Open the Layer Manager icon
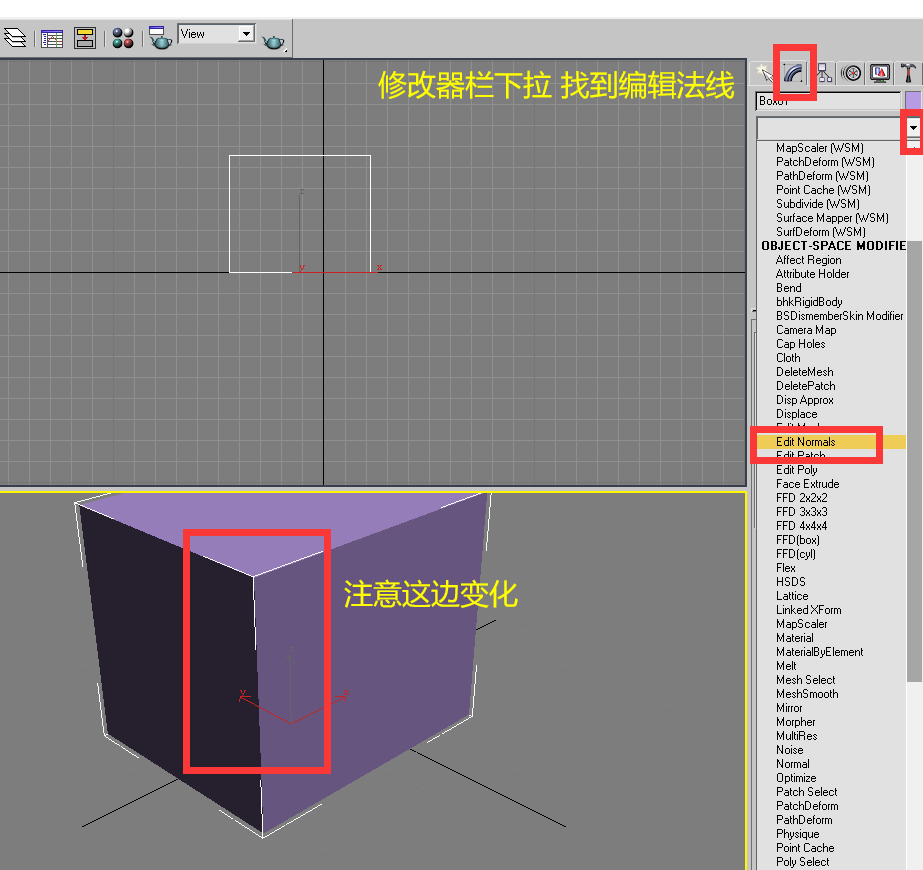This screenshot has height=870, width=923. click(14, 38)
